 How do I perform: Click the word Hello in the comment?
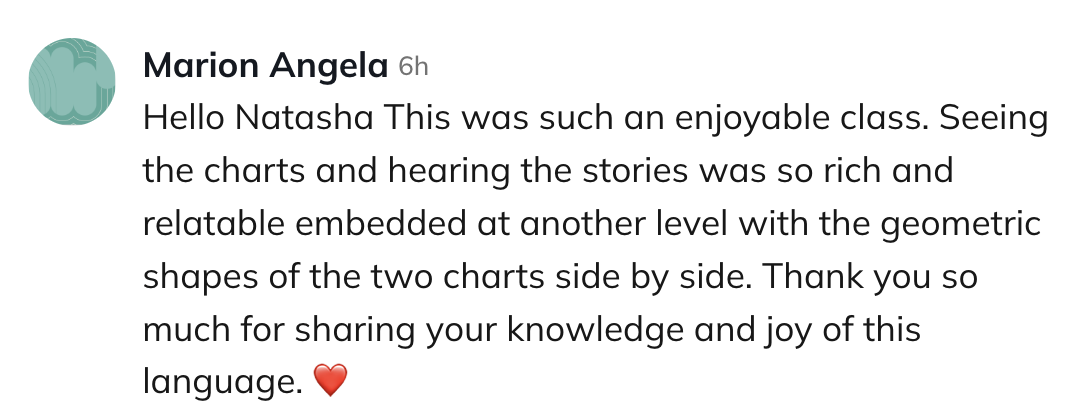pos(184,119)
